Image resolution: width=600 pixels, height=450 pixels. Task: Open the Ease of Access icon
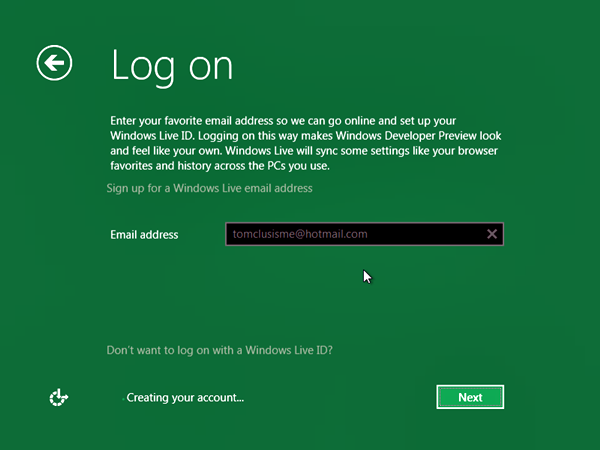pos(59,398)
